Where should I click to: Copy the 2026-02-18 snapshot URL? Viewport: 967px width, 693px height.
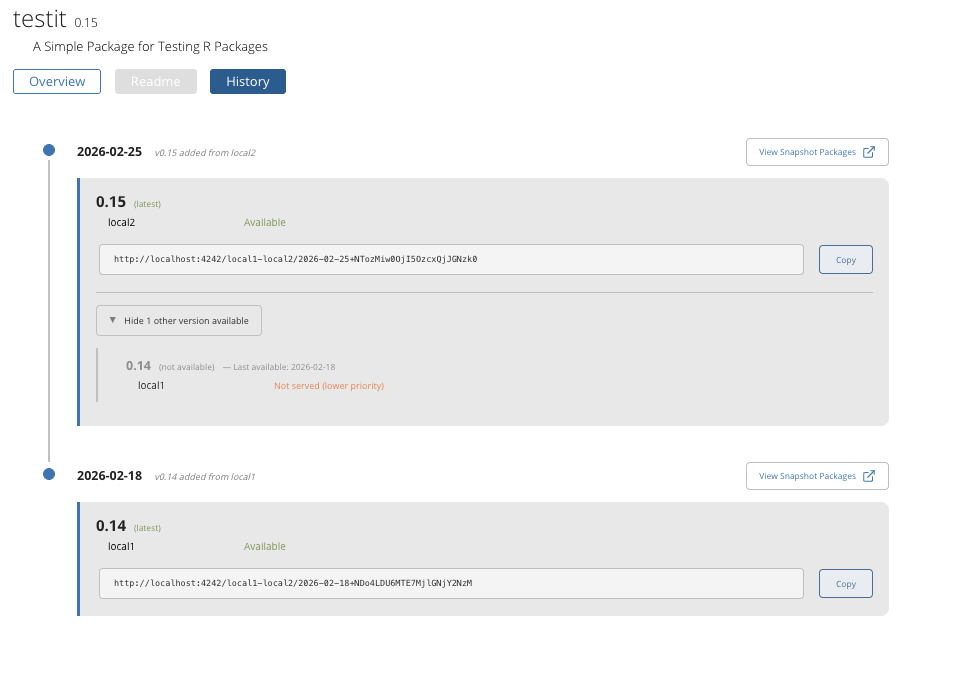(845, 584)
